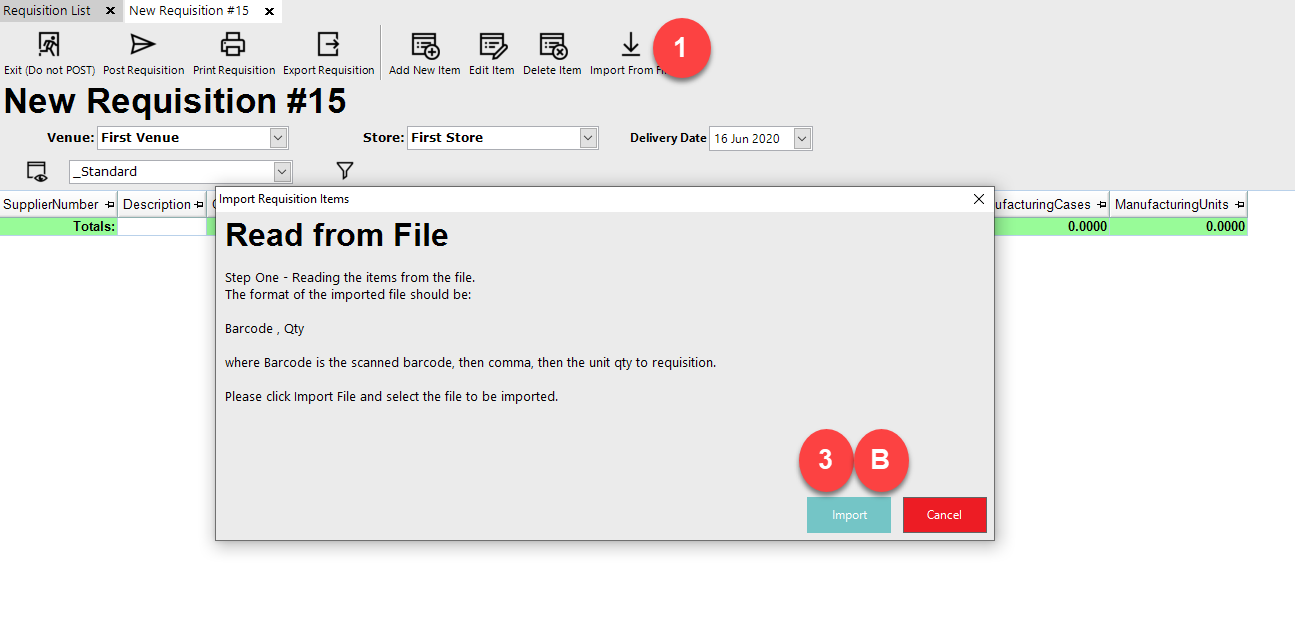This screenshot has width=1295, height=629.
Task: Click the Add New Item icon
Action: (425, 45)
